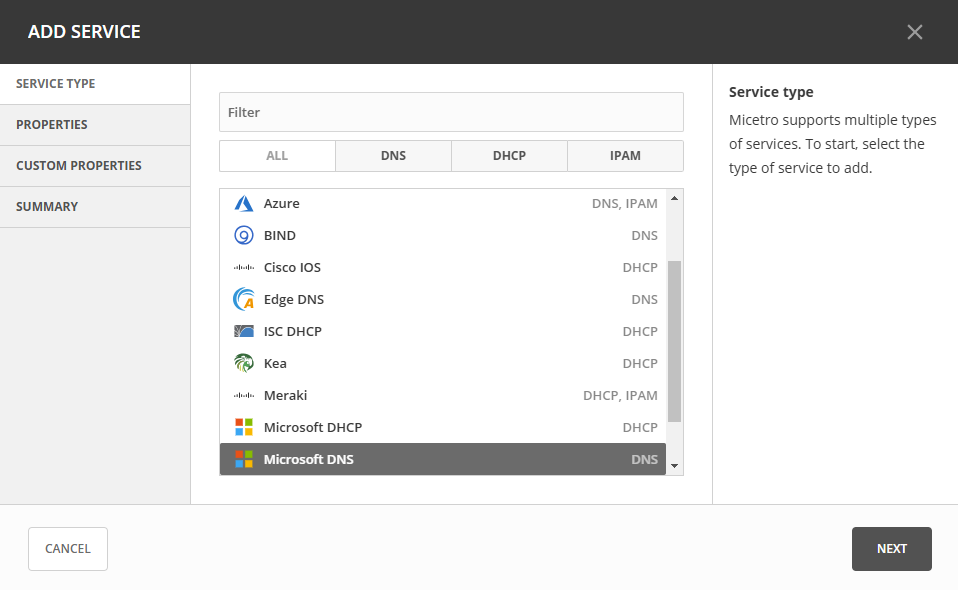The width and height of the screenshot is (958, 590).
Task: Select the BIND logo icon
Action: pos(244,236)
